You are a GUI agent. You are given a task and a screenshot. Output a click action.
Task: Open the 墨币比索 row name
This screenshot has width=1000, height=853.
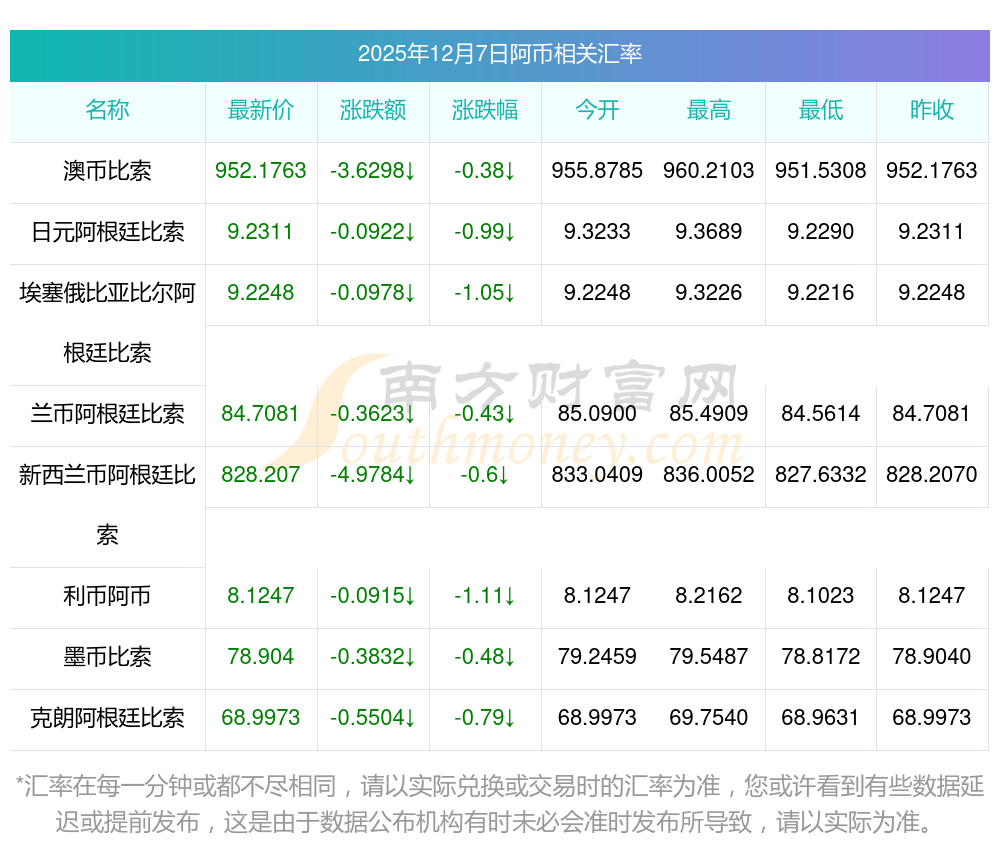[x=107, y=657]
